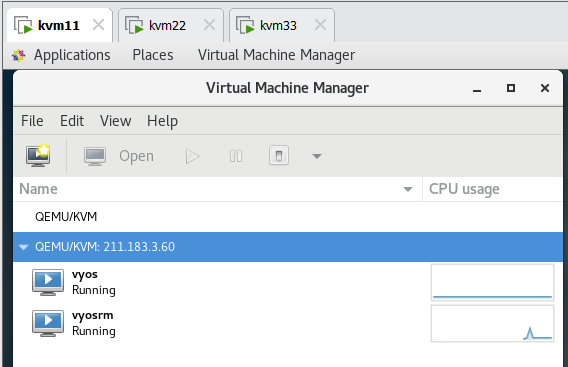Open the Places menu in top panel
This screenshot has width=568, height=367.
click(153, 55)
